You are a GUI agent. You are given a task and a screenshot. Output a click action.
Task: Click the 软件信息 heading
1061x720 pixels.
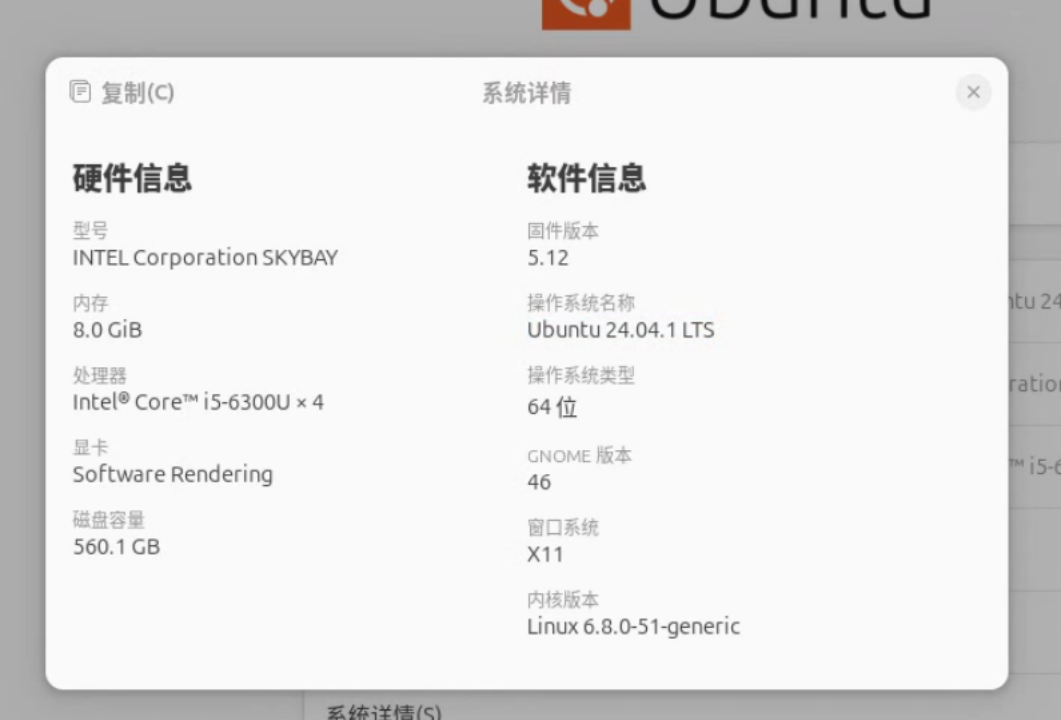tap(587, 178)
